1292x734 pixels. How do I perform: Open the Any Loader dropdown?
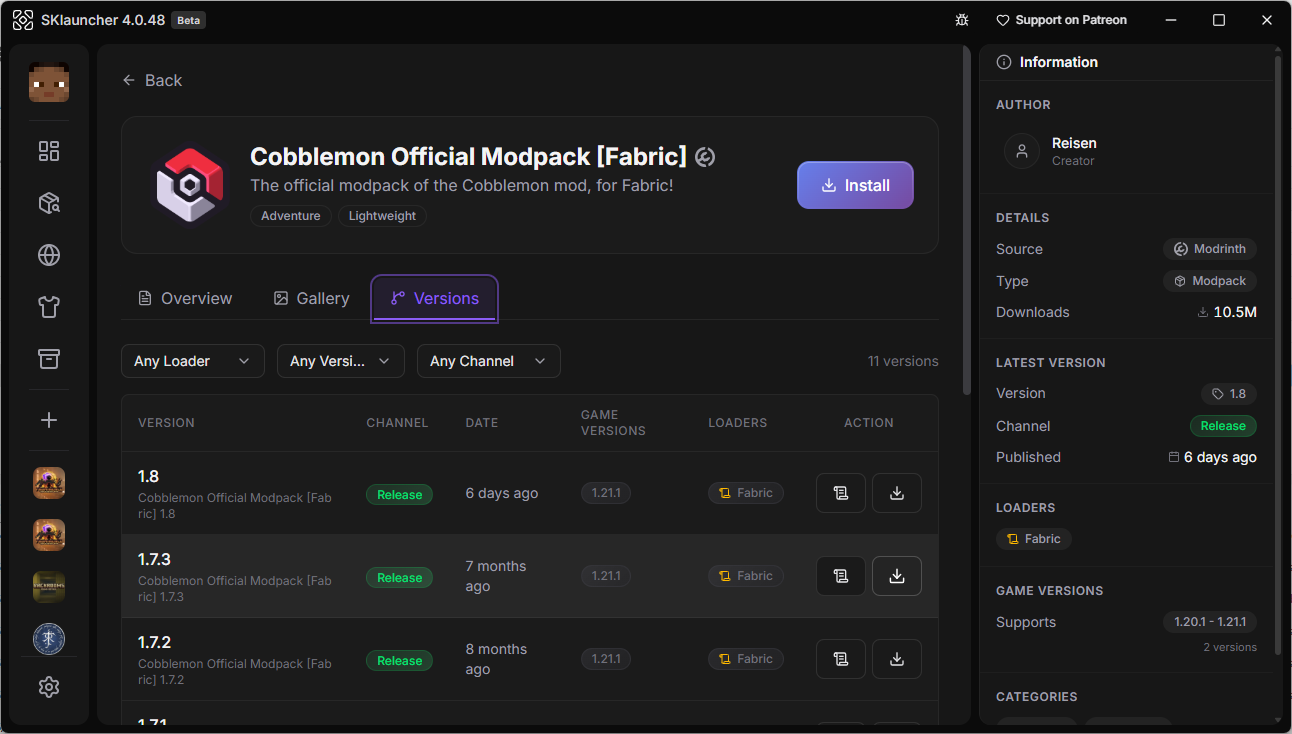pos(193,361)
